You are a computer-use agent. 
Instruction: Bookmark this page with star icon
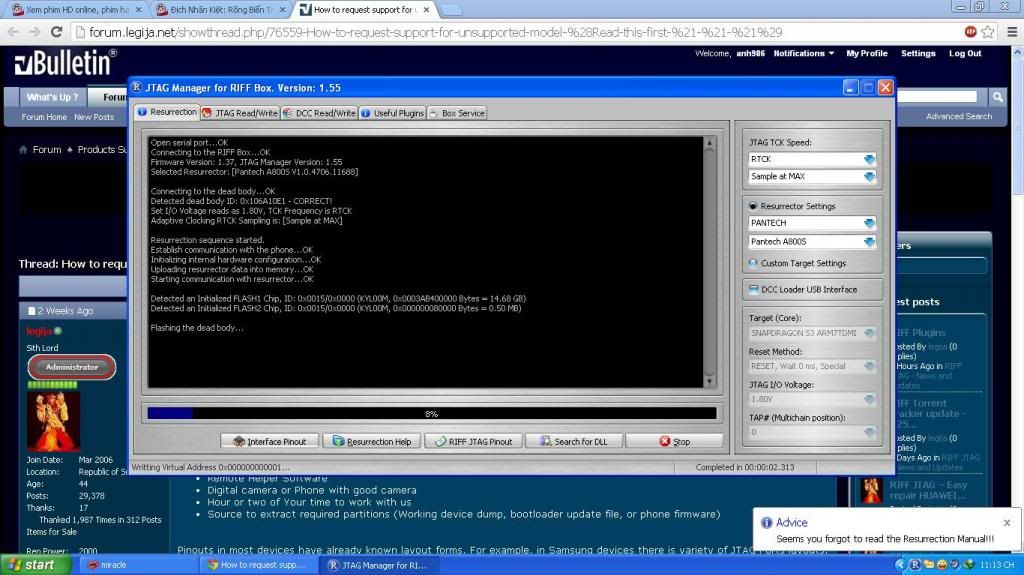pos(988,31)
